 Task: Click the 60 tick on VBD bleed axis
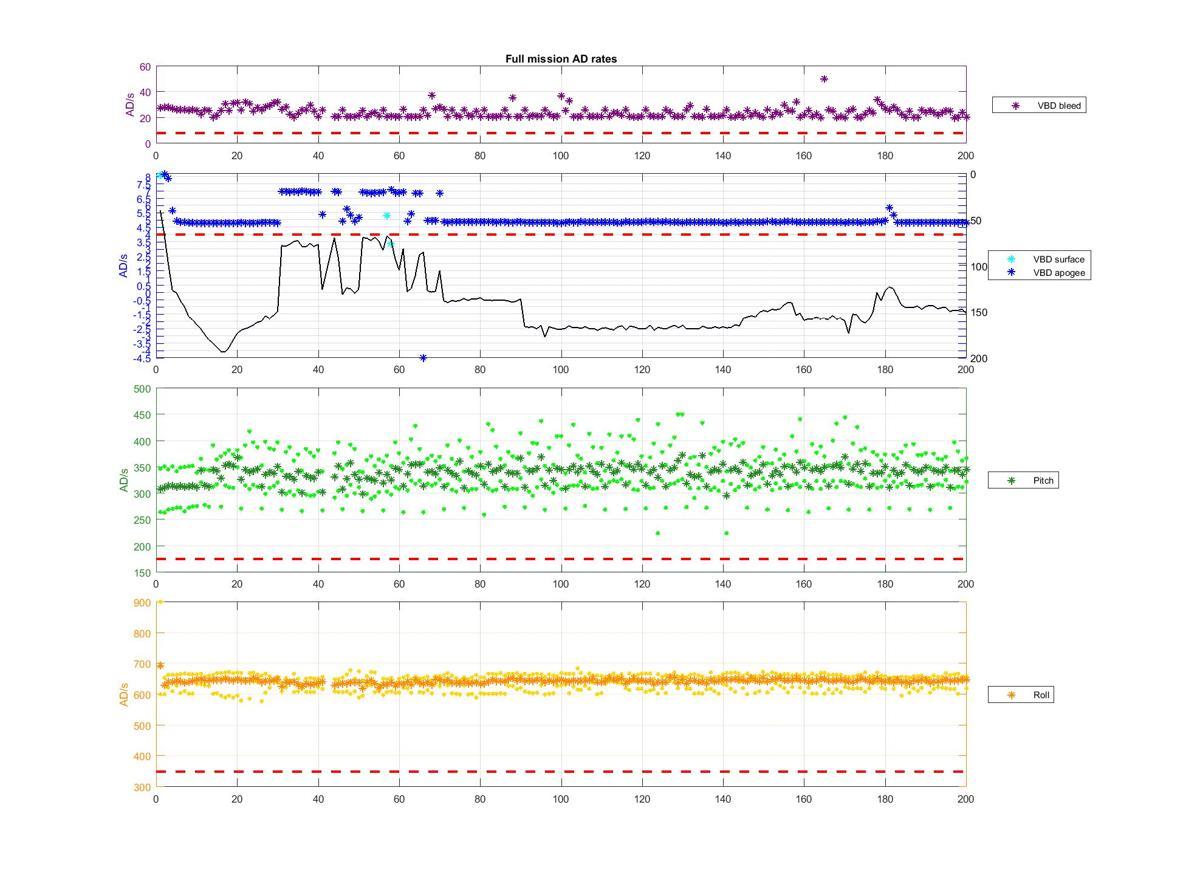coord(145,67)
